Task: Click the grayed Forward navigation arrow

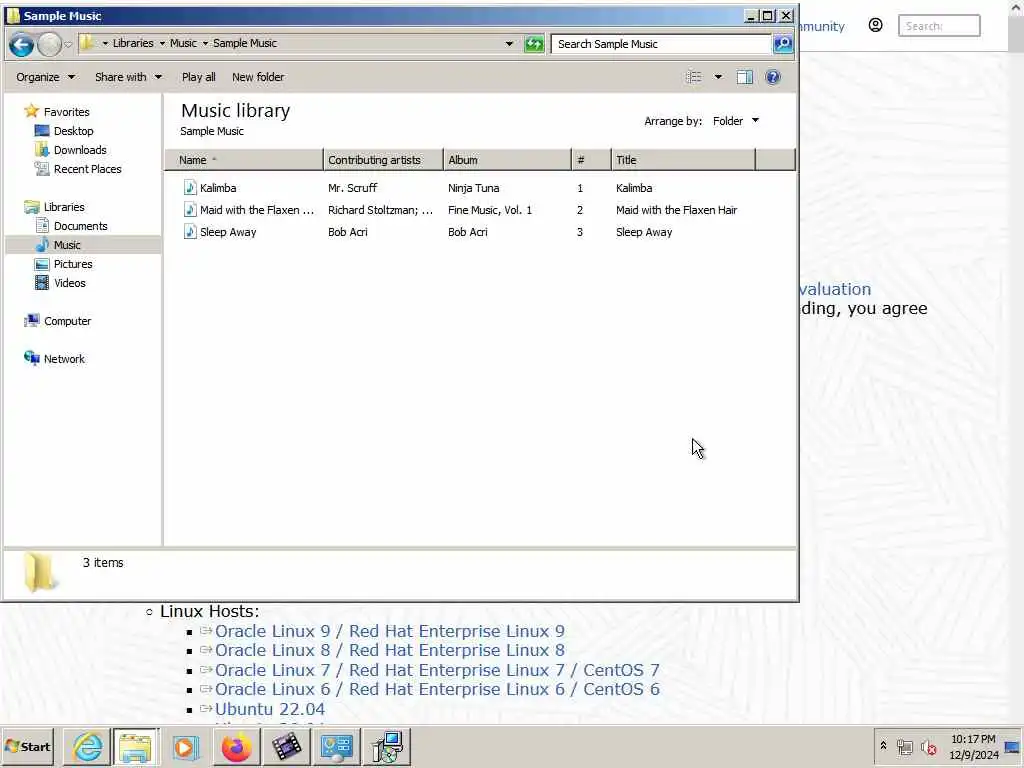Action: (x=50, y=44)
